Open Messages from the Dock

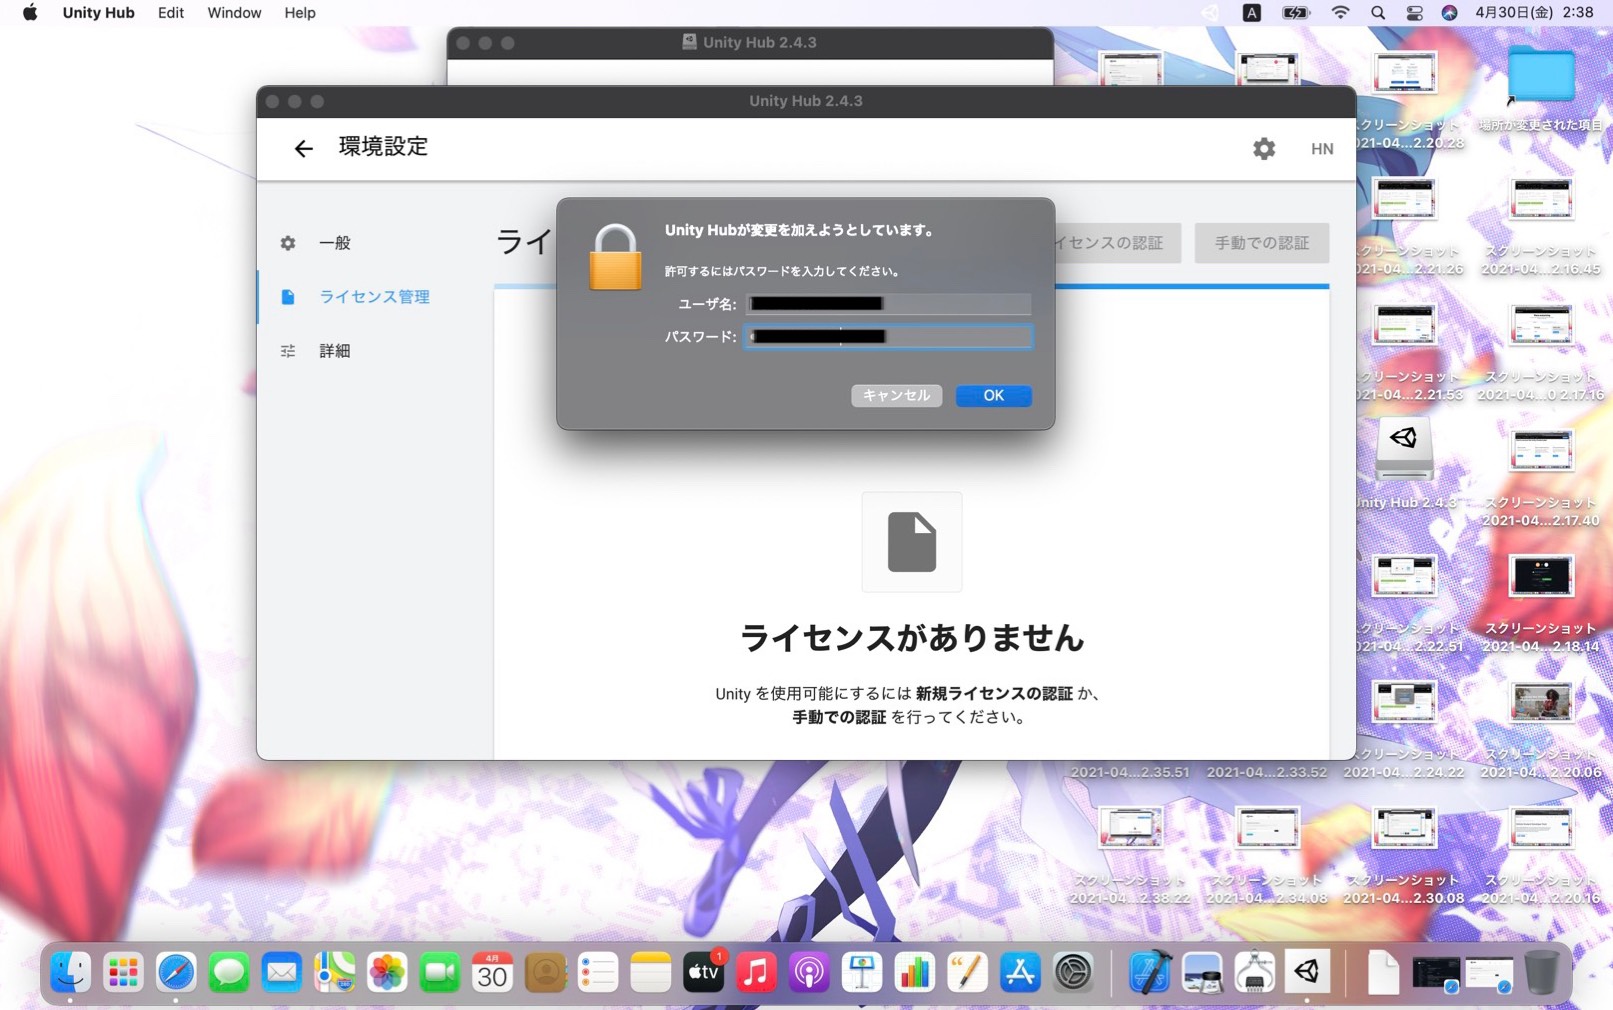(x=229, y=971)
